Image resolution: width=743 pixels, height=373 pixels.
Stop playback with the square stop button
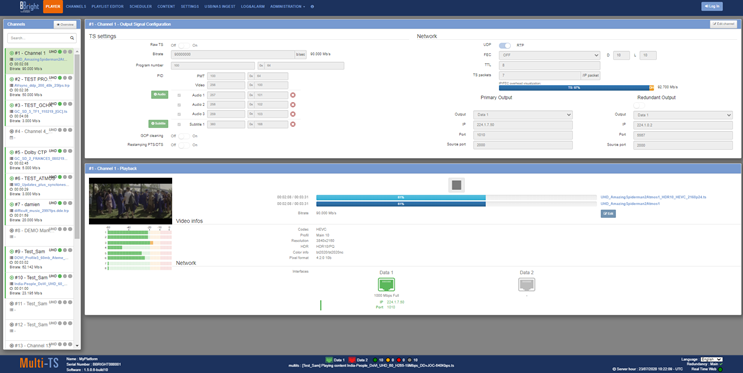[456, 185]
